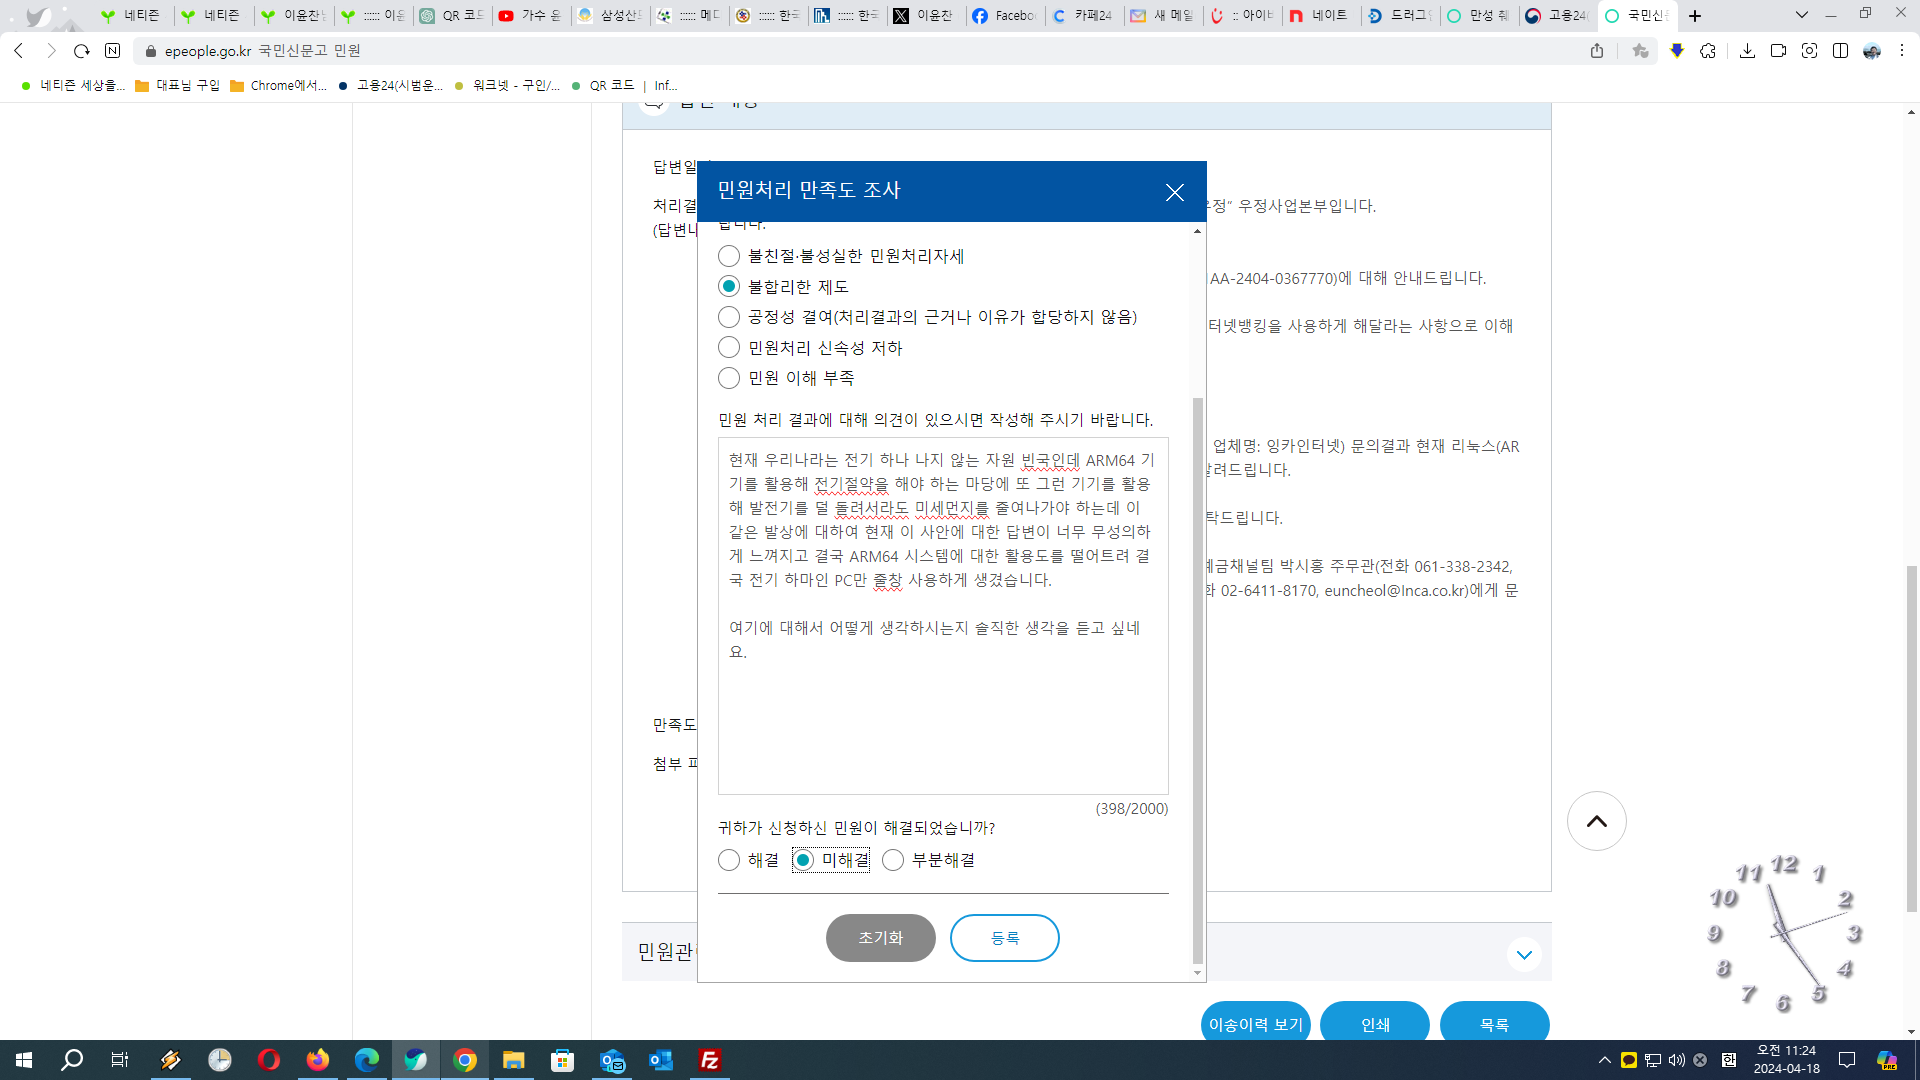Open the extensions puzzle icon
The width and height of the screenshot is (1920, 1080).
1708,51
